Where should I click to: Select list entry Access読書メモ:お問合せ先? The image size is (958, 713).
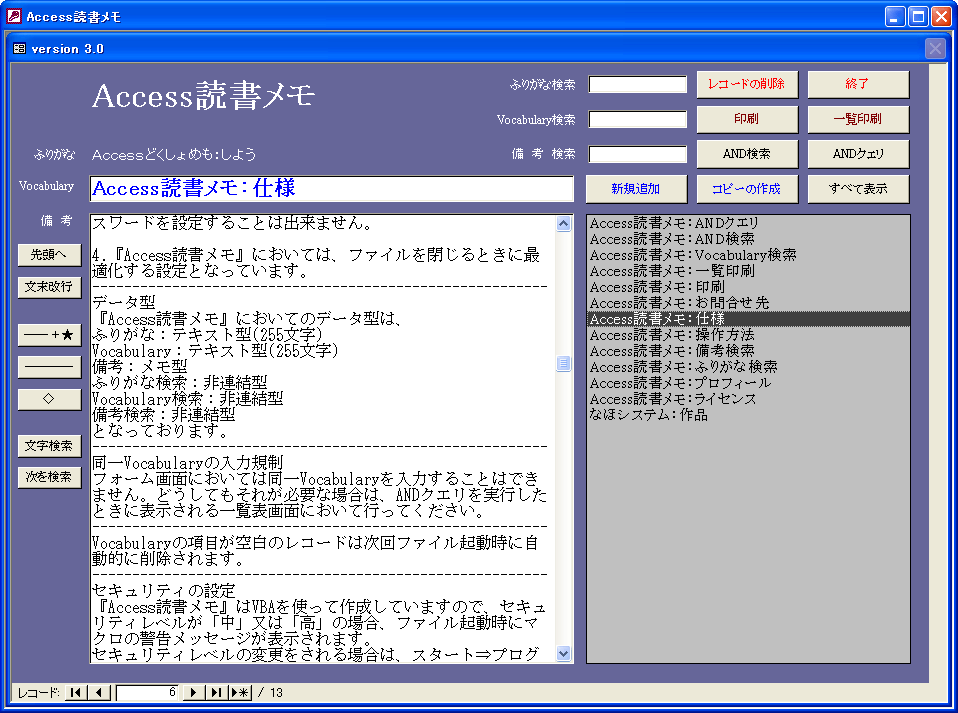(x=748, y=302)
